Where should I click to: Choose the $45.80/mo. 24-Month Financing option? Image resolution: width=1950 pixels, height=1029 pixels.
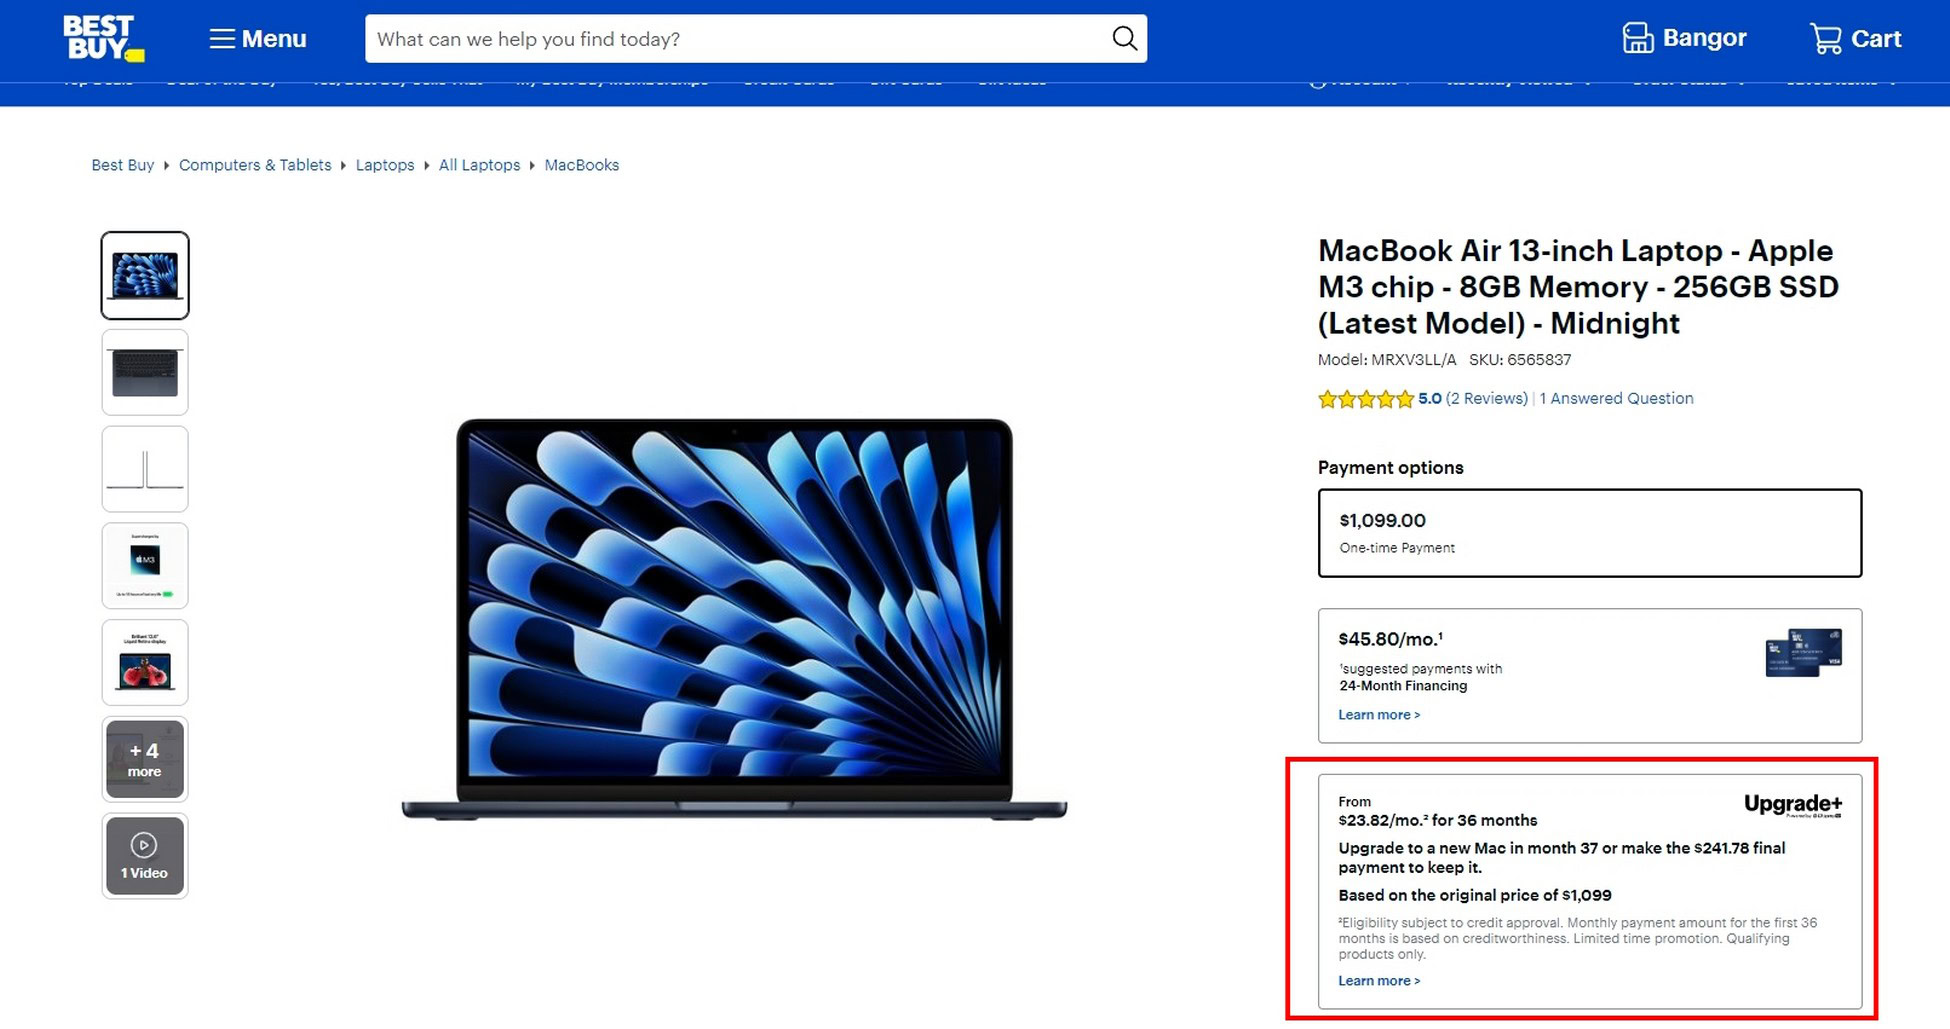[x=1590, y=676]
